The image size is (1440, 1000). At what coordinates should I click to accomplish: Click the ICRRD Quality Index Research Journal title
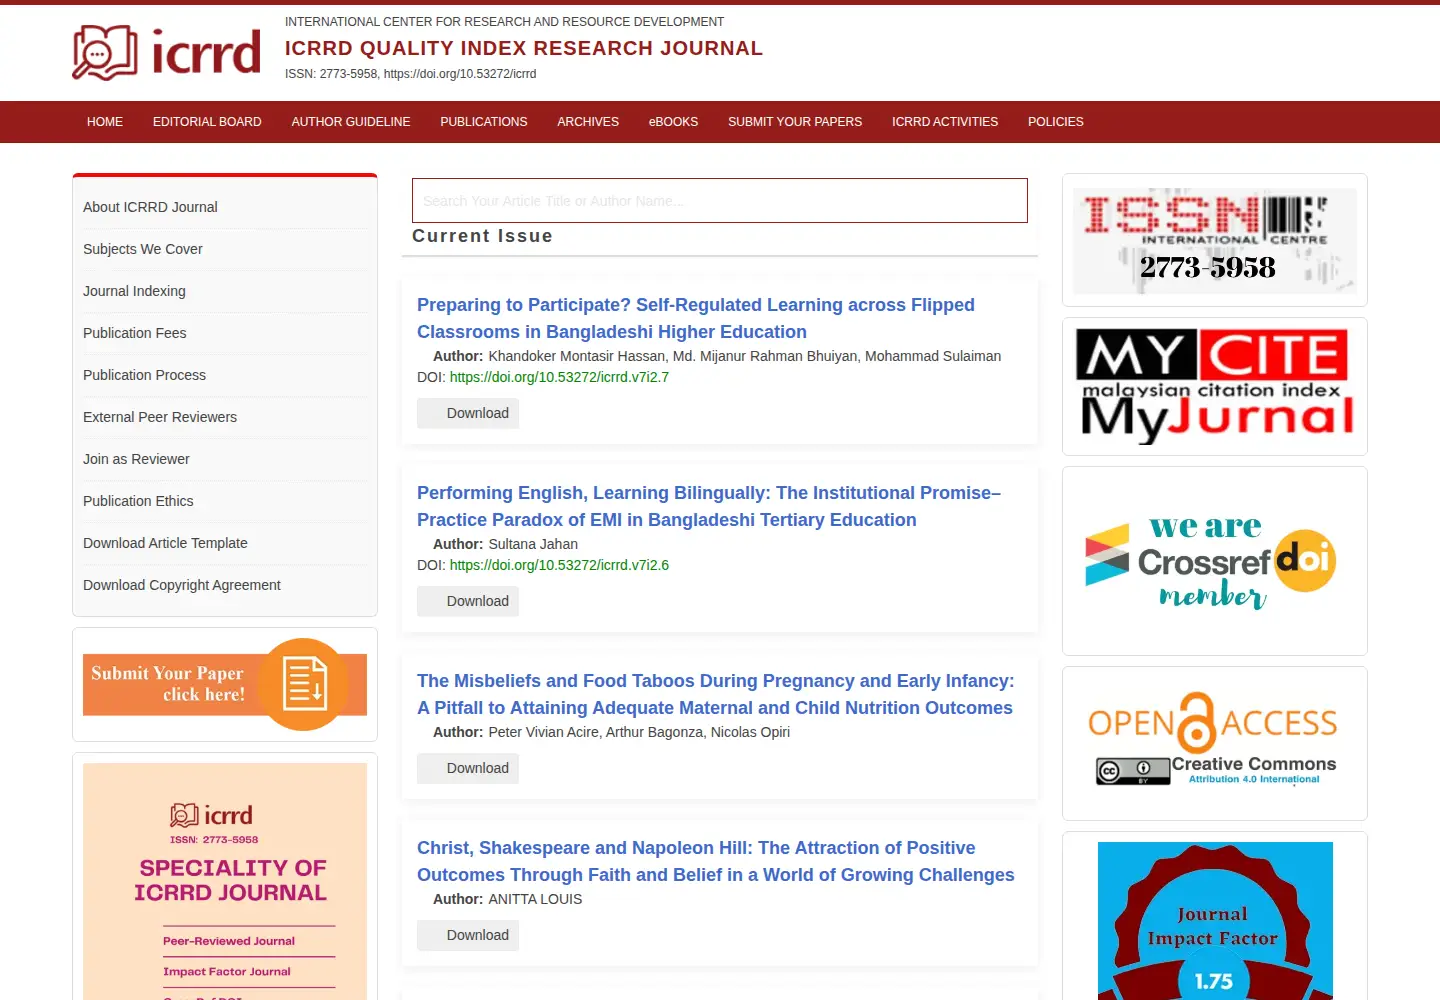point(524,48)
